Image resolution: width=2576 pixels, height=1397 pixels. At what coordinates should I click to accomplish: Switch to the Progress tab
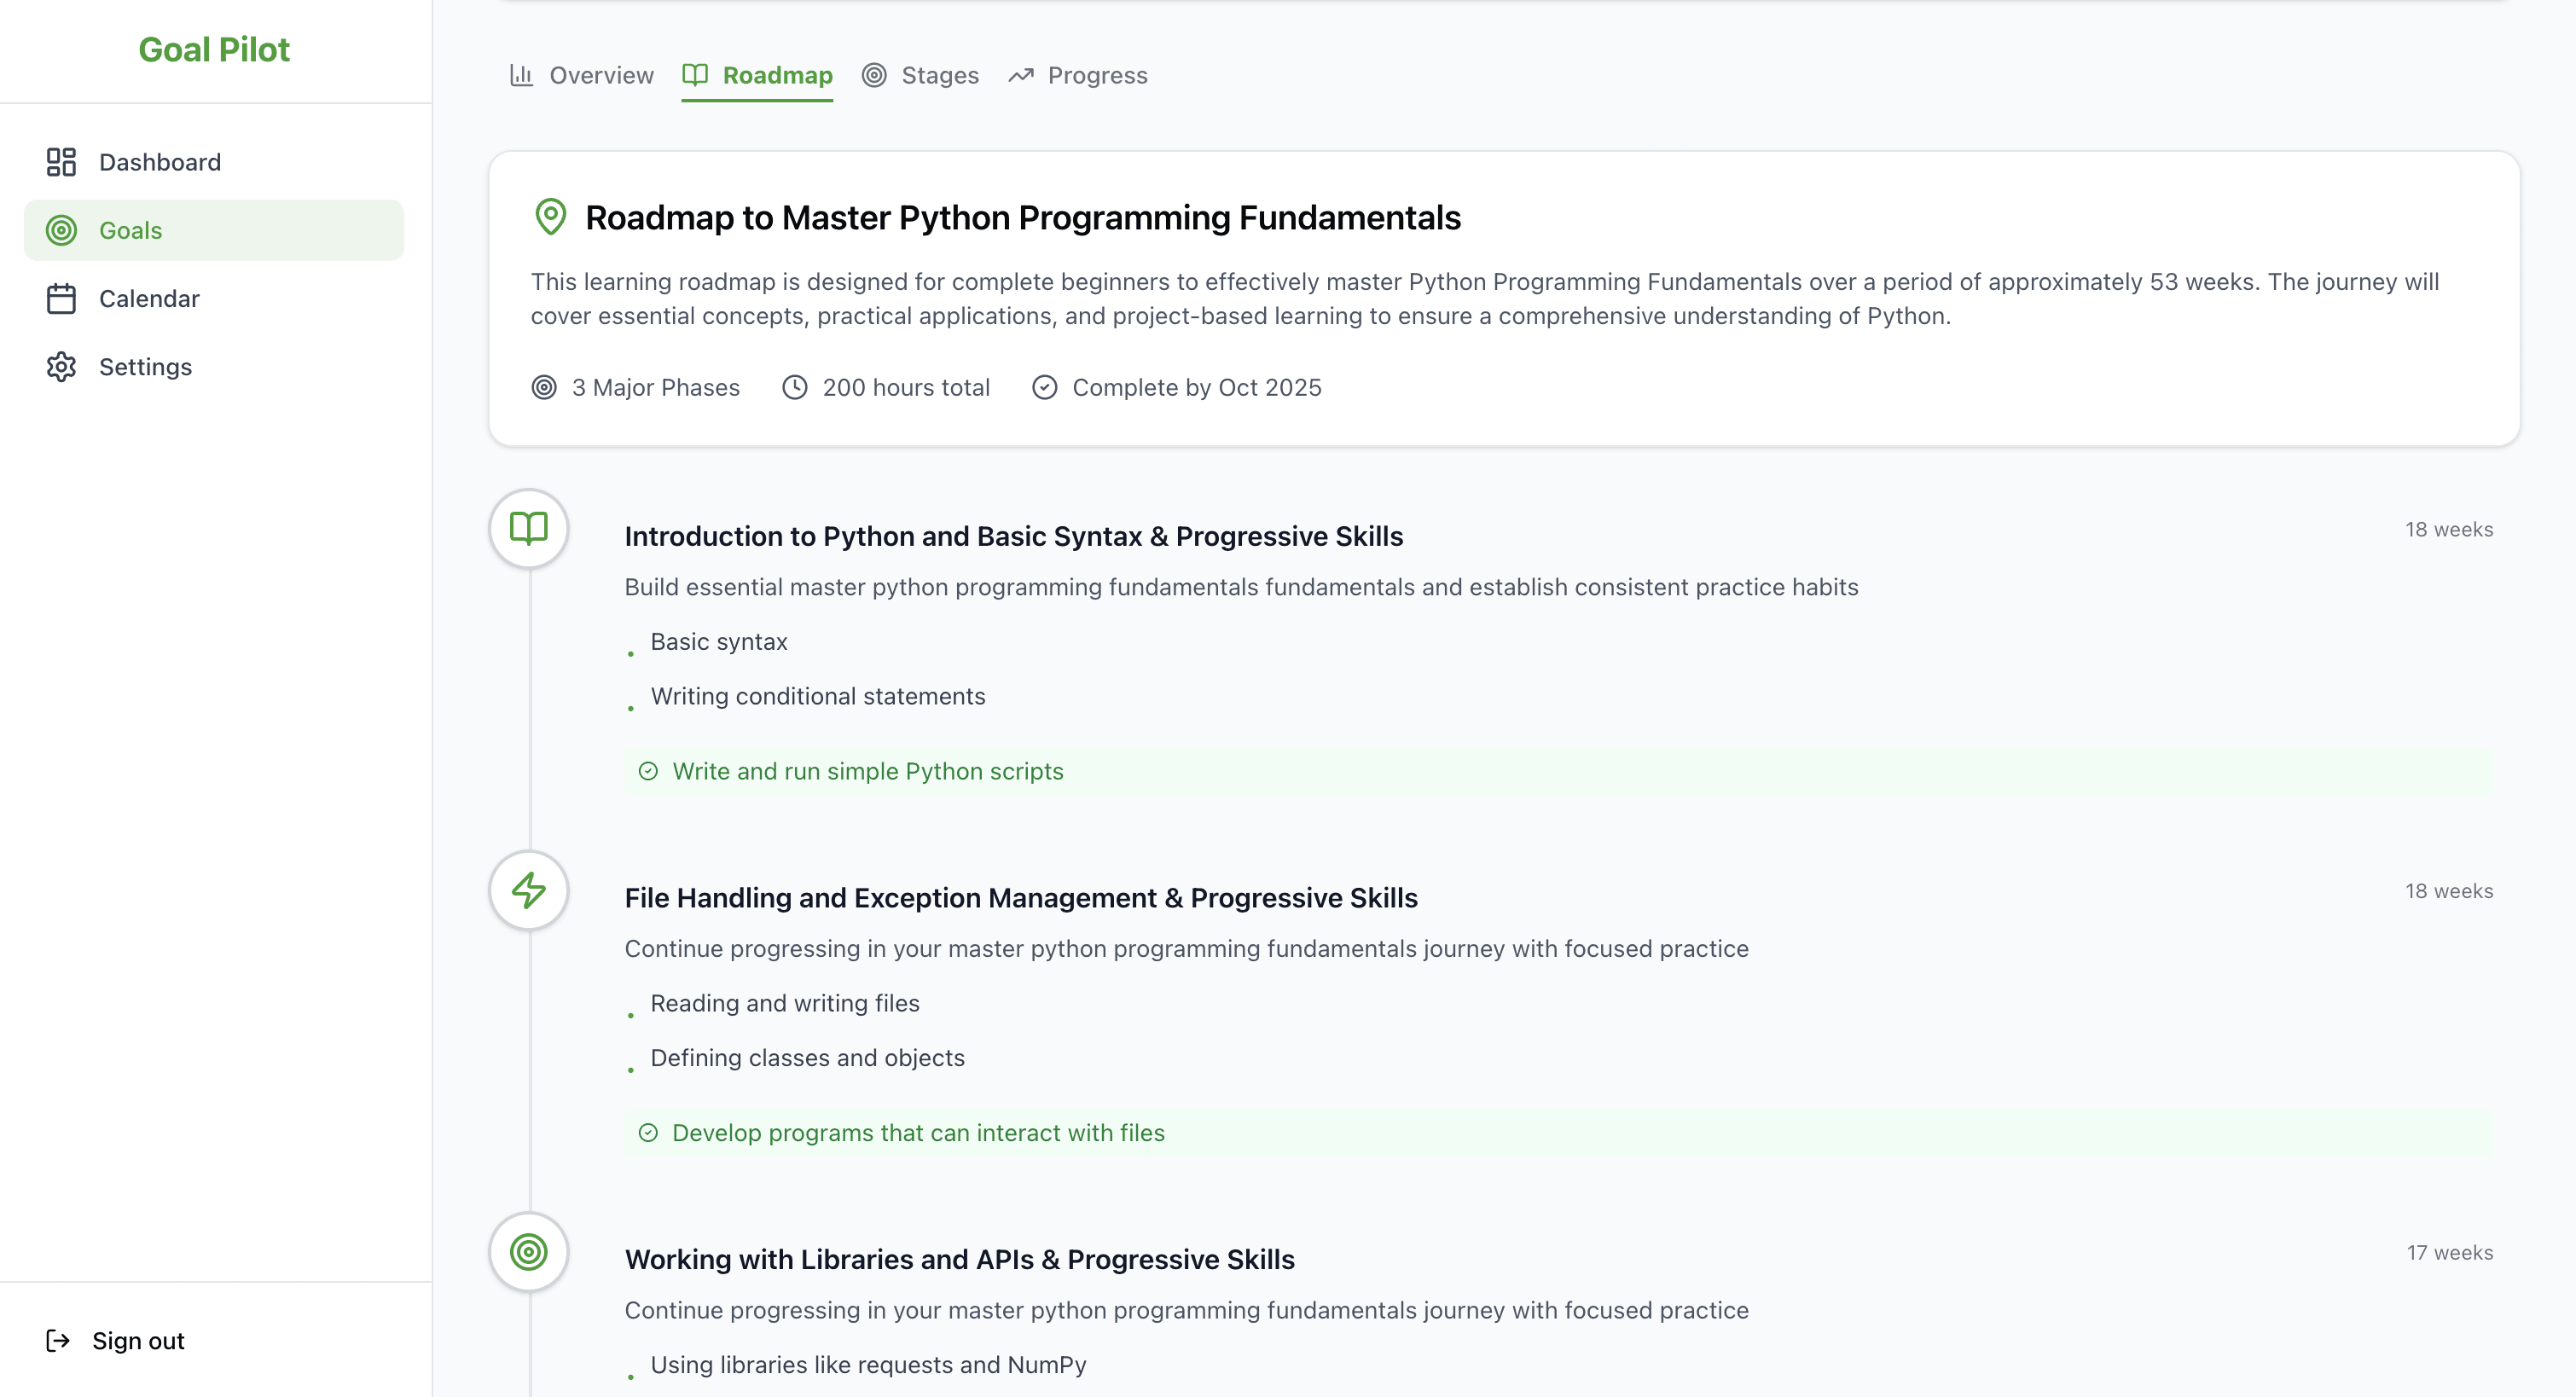1077,75
